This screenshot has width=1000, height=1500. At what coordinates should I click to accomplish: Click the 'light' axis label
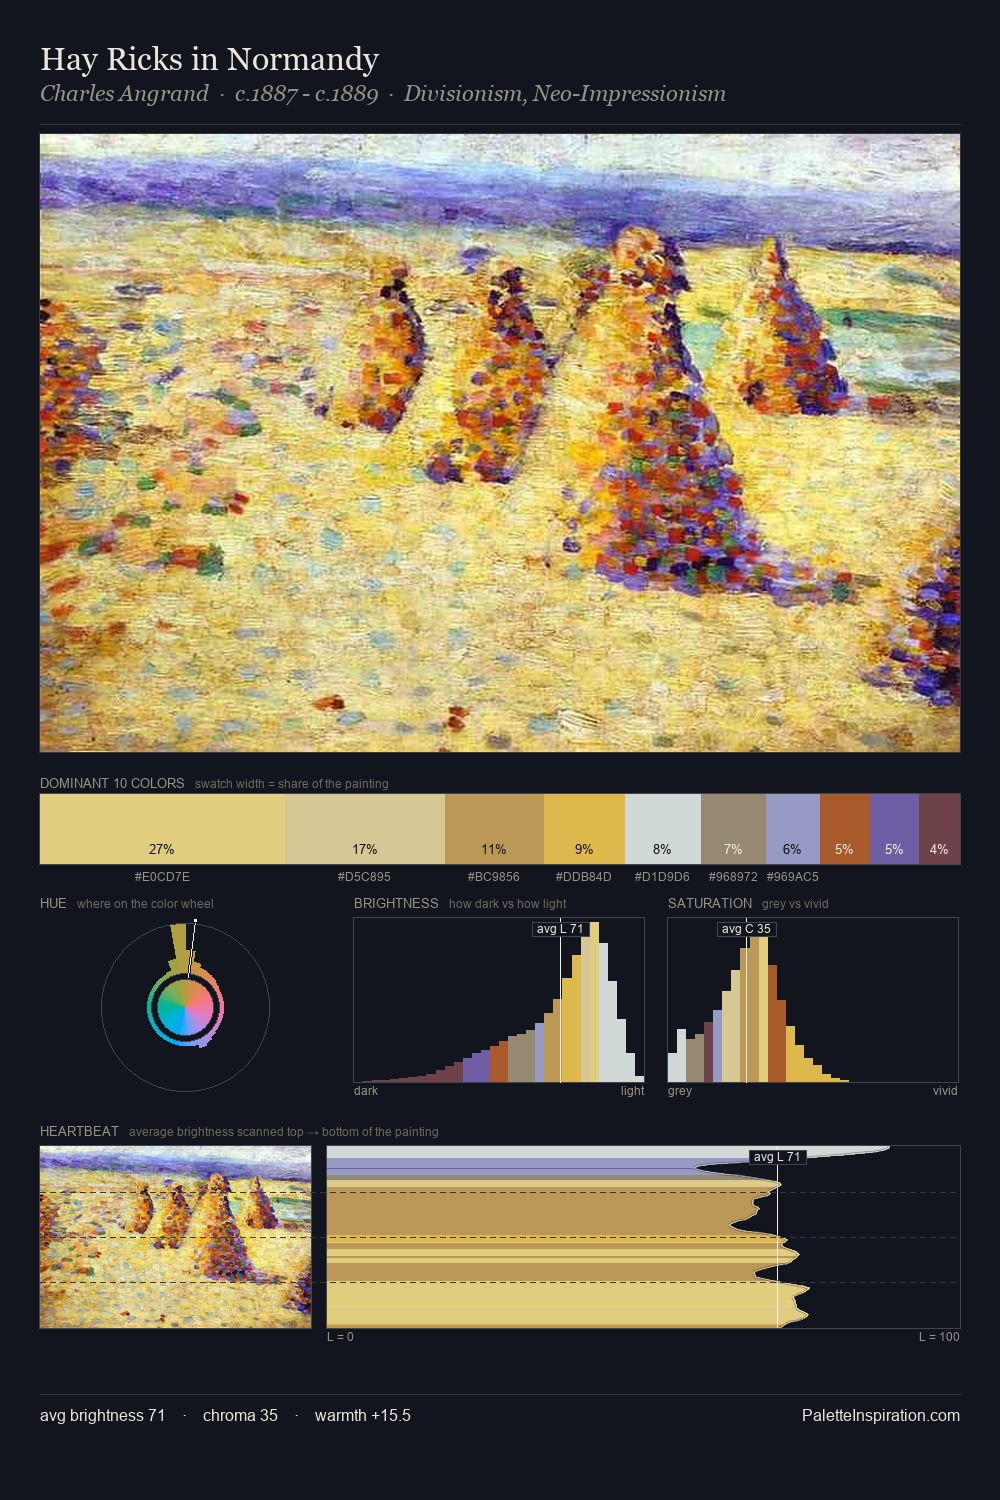coord(632,1091)
